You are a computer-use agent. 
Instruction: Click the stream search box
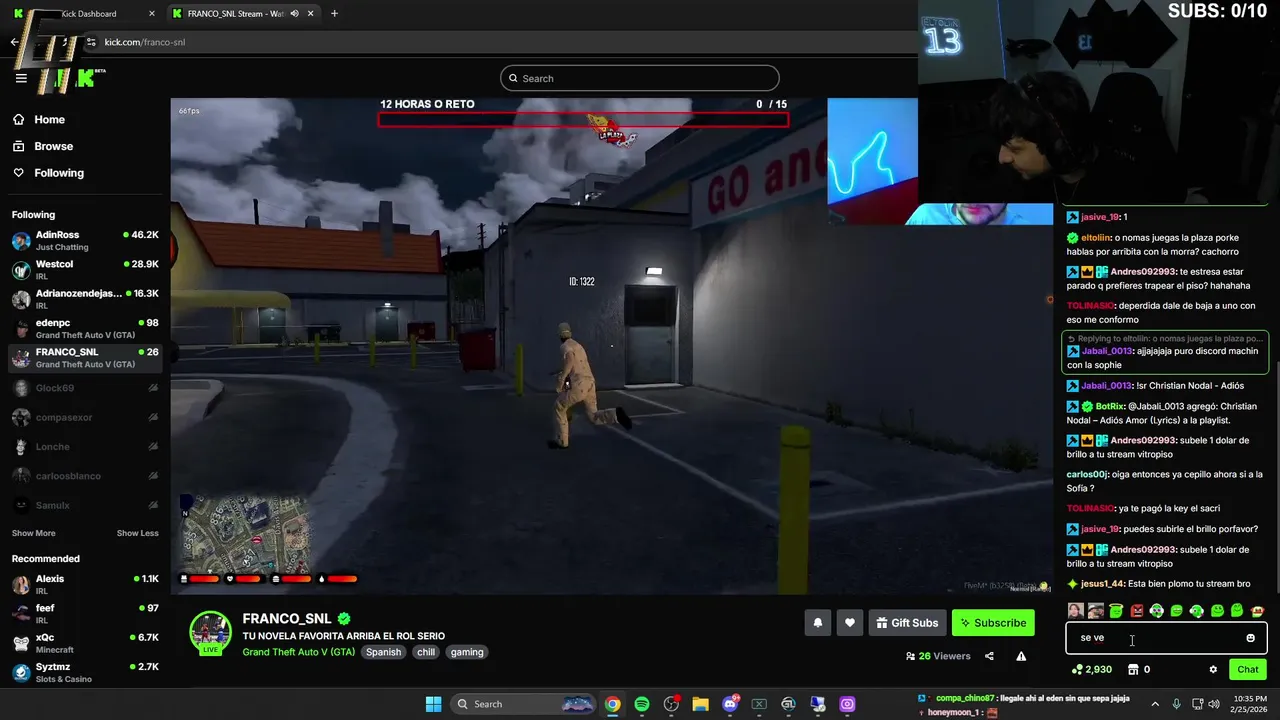[x=640, y=78]
